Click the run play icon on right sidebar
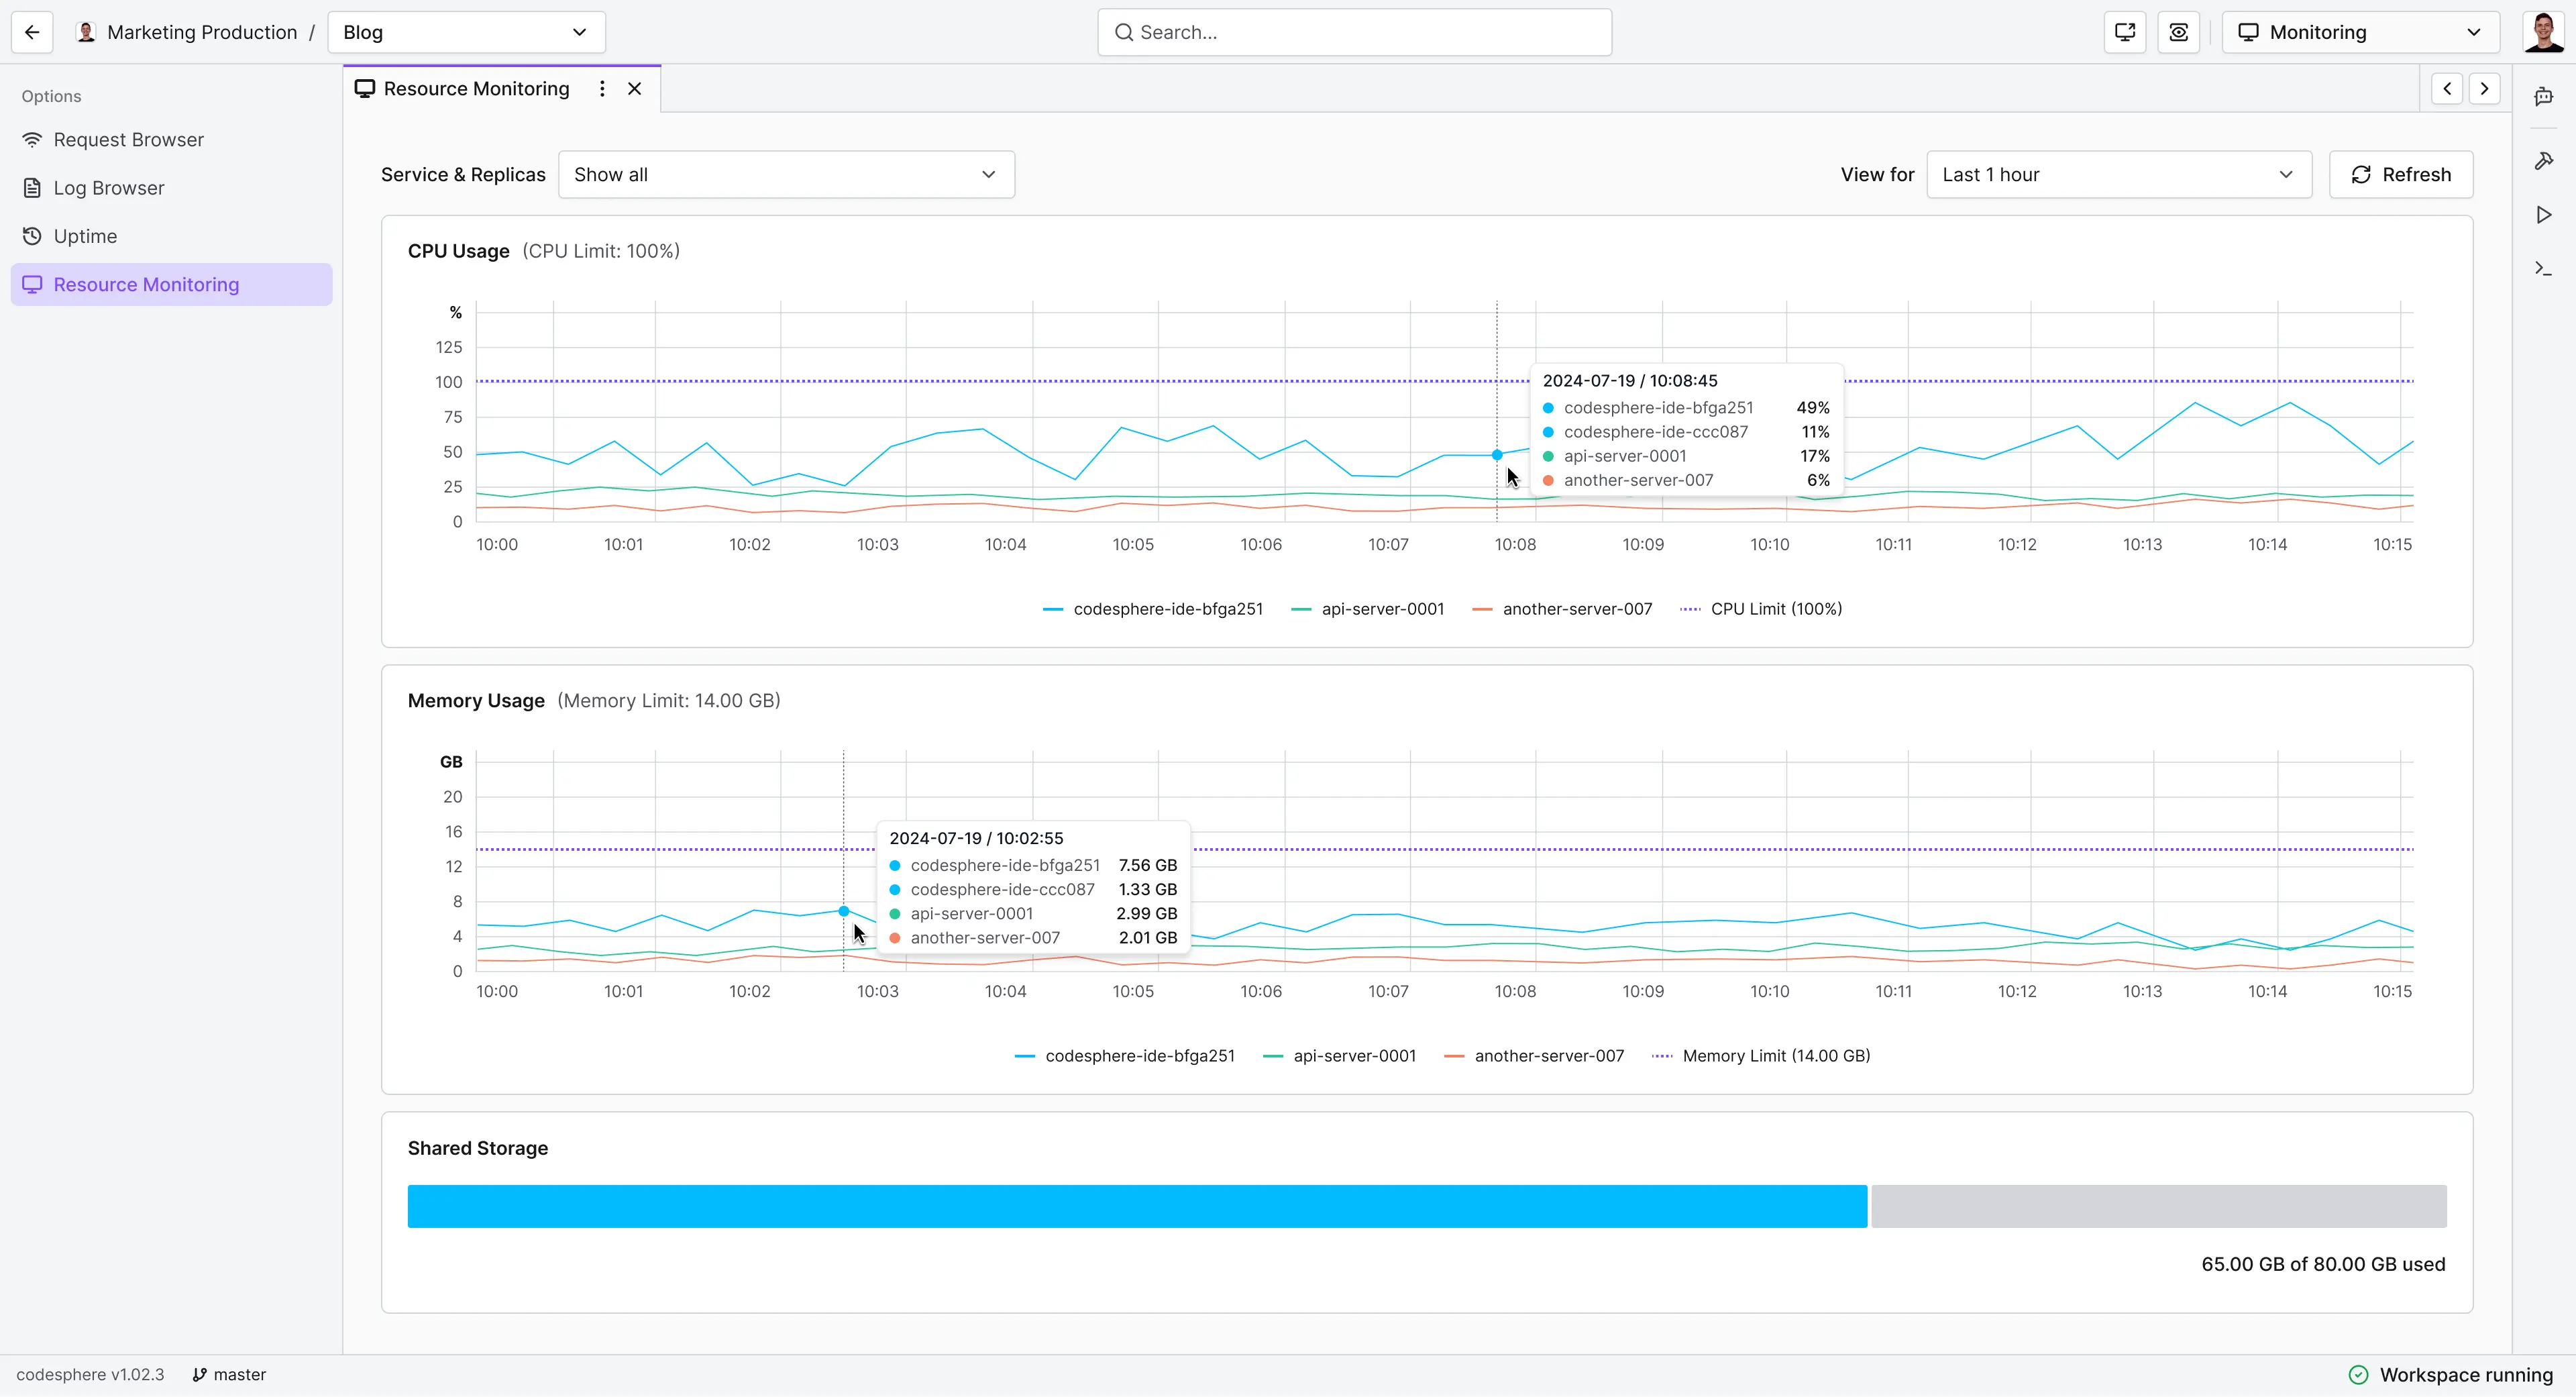Viewport: 2576px width, 1397px height. [x=2544, y=214]
